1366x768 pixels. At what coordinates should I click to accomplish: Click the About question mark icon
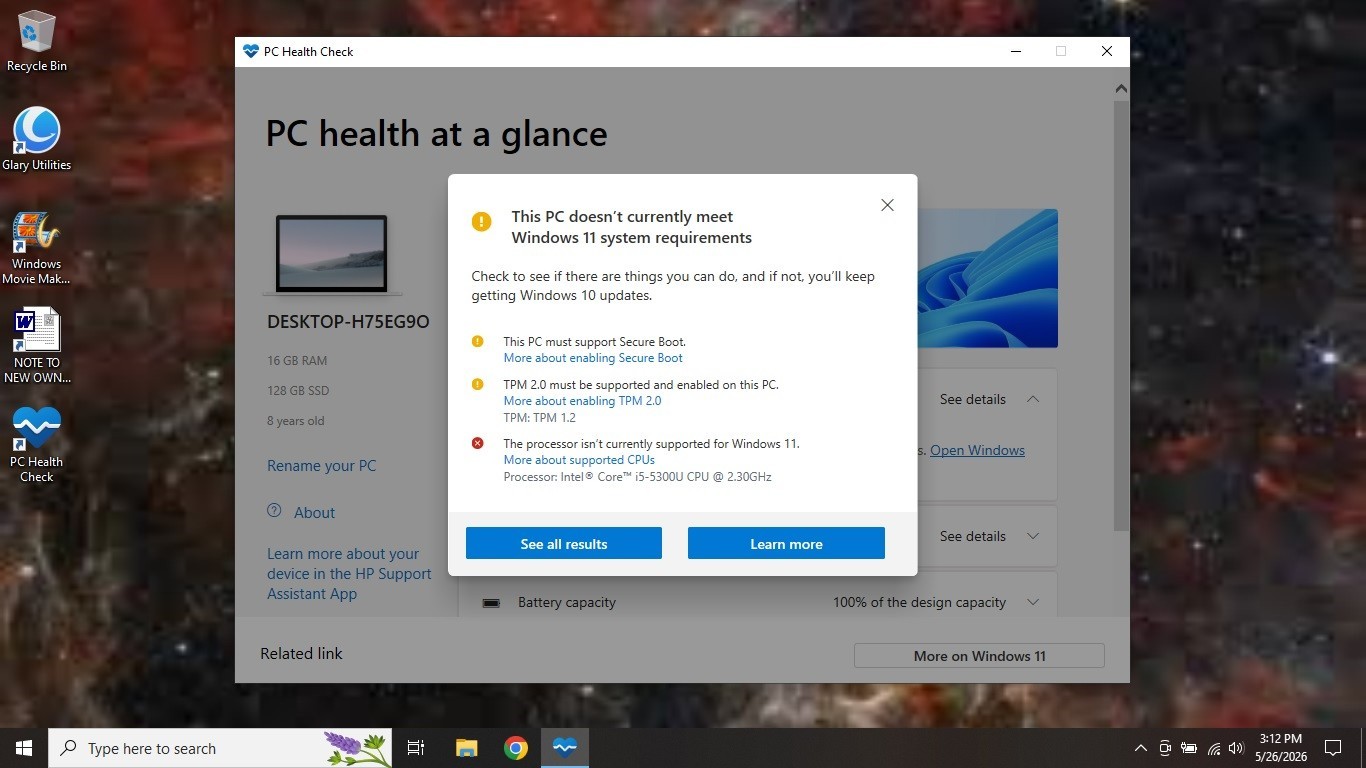[274, 510]
